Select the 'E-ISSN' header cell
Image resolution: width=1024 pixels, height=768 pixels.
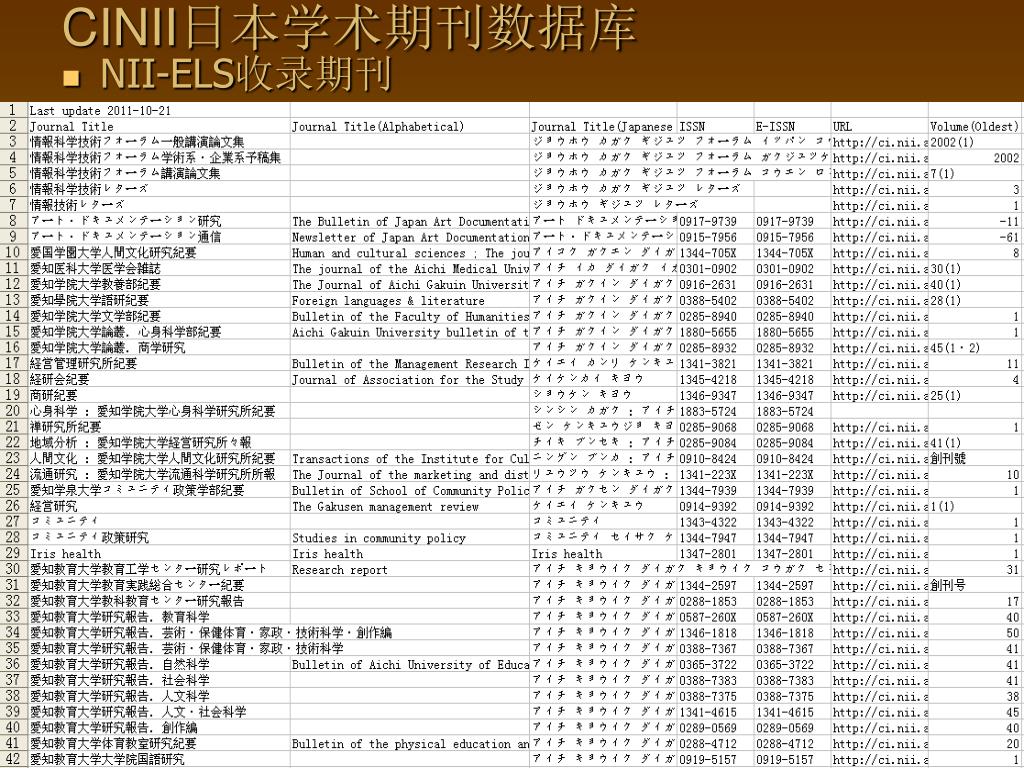coord(792,126)
